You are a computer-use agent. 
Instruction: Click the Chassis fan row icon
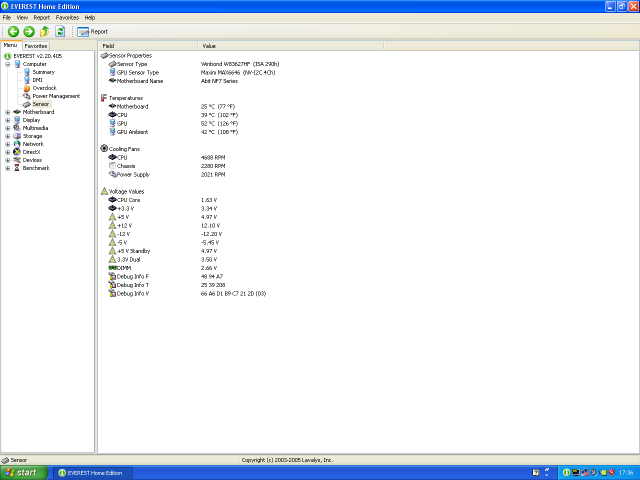point(112,166)
